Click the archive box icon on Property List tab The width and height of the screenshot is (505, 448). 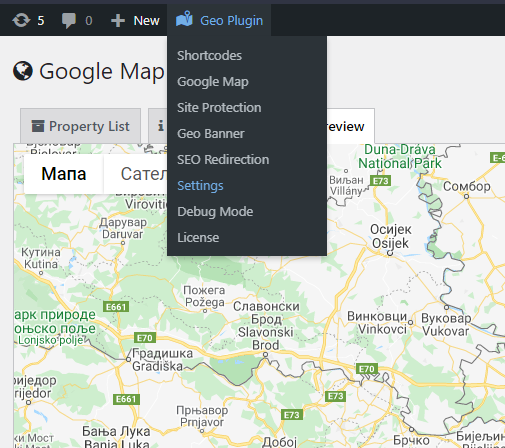click(38, 126)
